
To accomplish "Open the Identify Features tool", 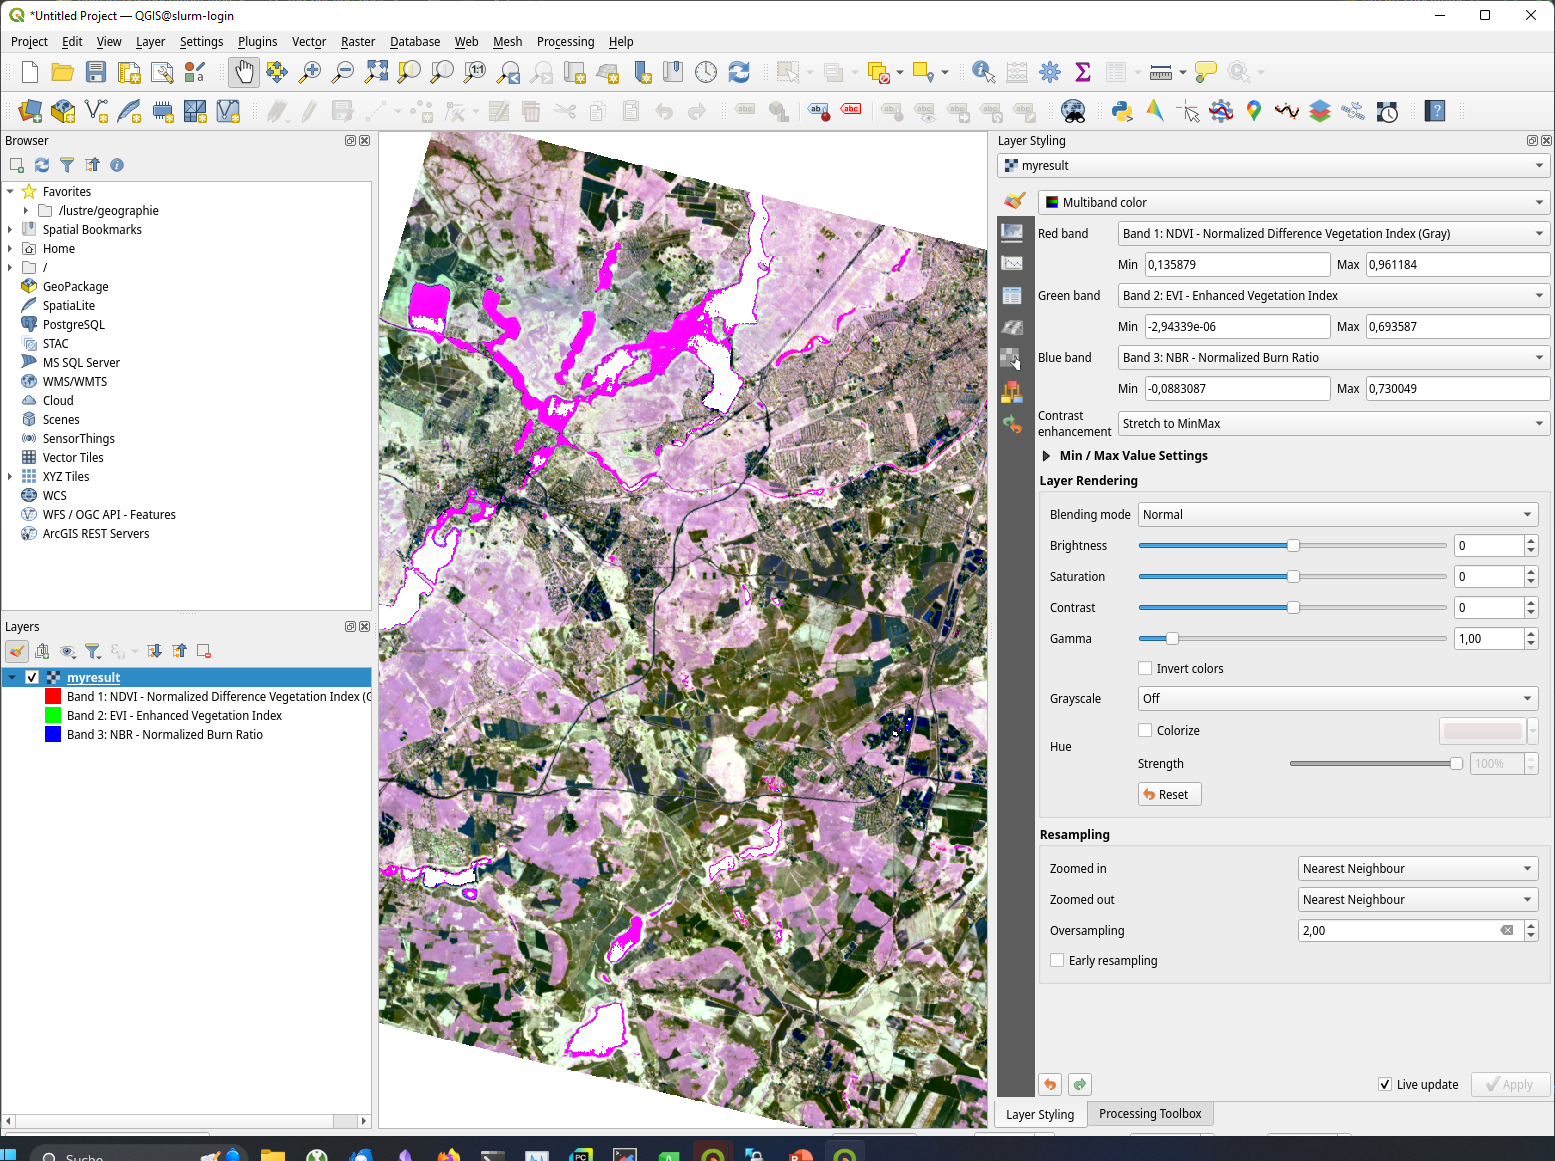I will (x=983, y=72).
